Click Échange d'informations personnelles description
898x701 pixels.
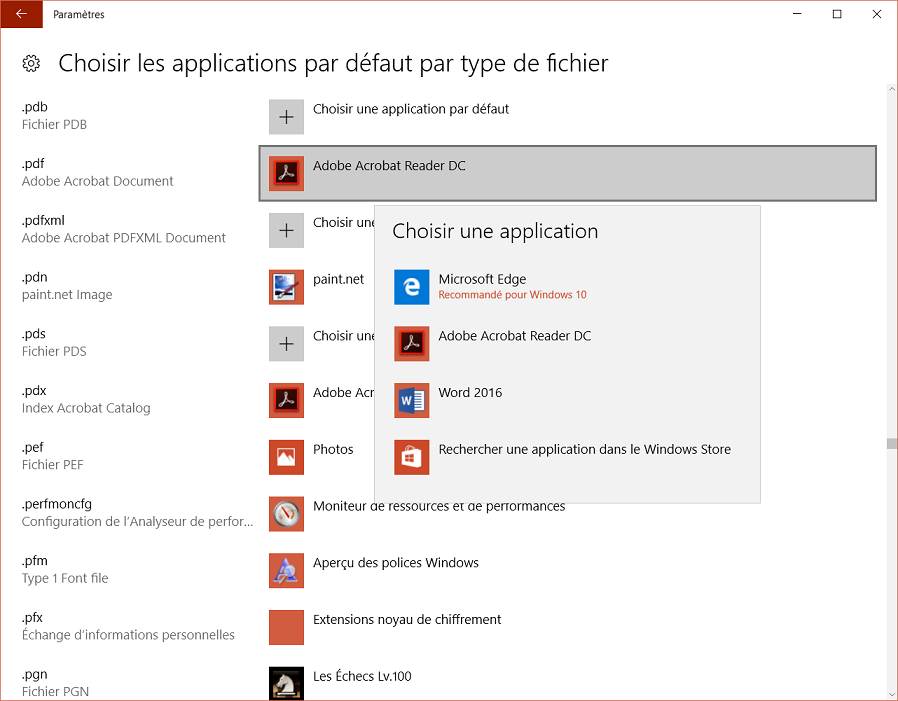tap(128, 635)
